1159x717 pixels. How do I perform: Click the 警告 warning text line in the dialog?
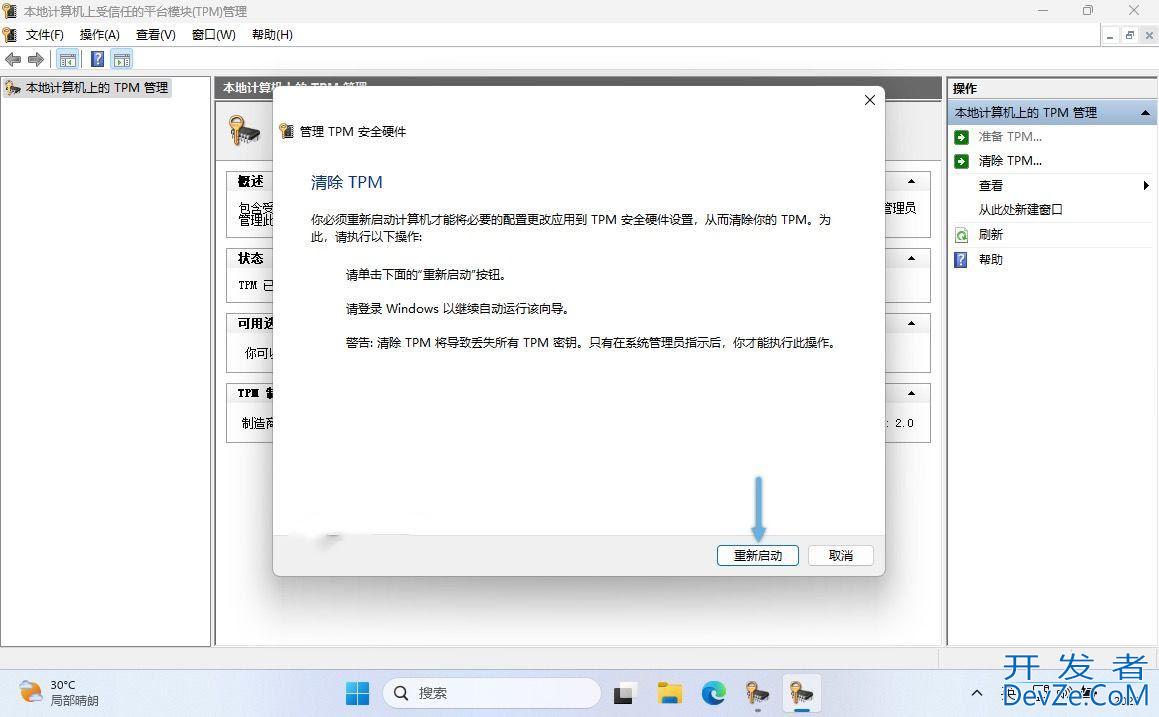point(590,343)
